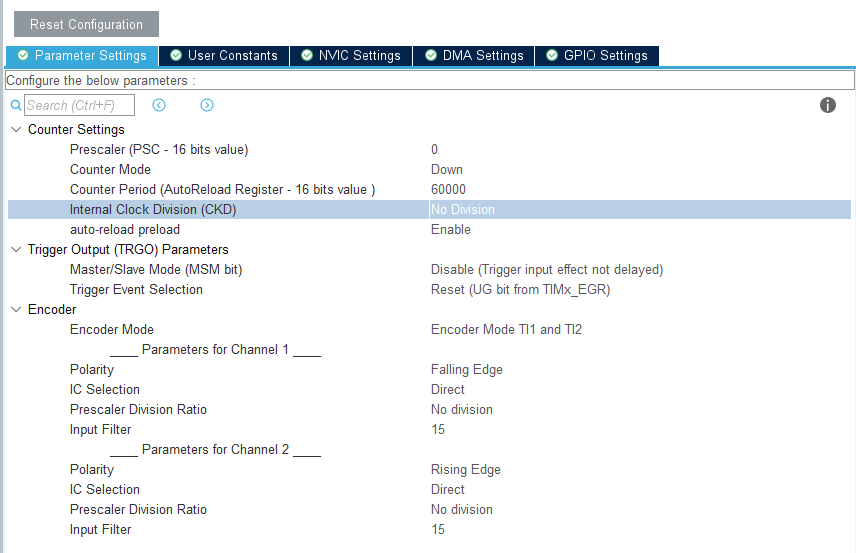
Task: Go to previous search result arrow
Action: point(159,105)
